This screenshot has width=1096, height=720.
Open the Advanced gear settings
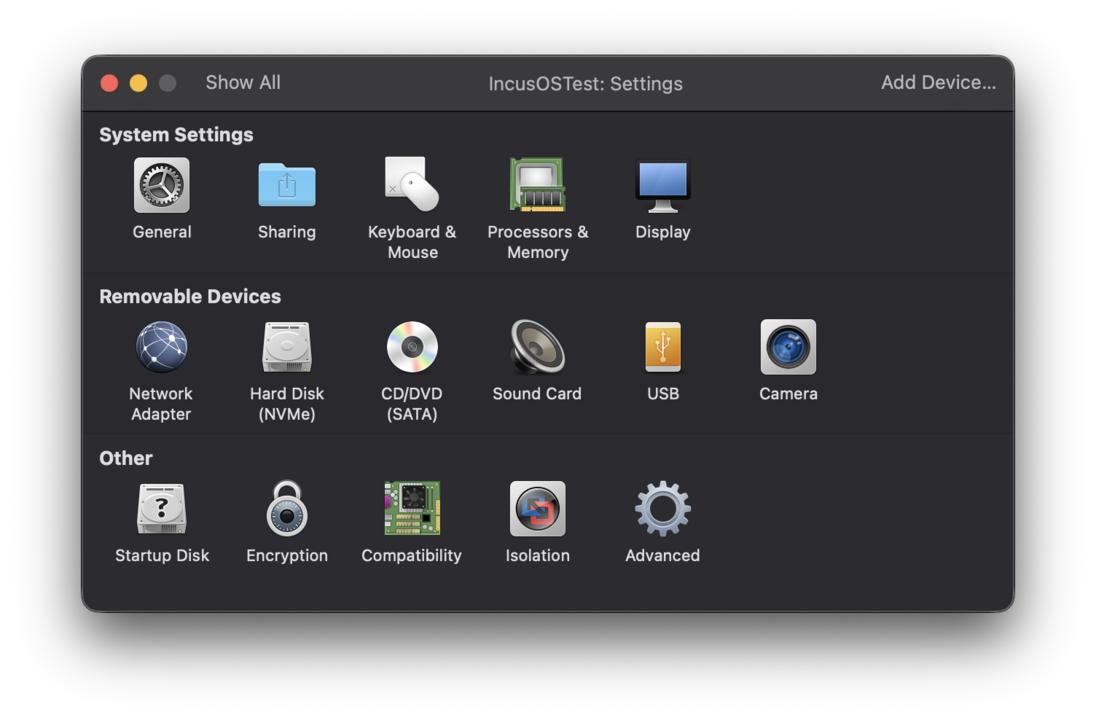(x=662, y=508)
